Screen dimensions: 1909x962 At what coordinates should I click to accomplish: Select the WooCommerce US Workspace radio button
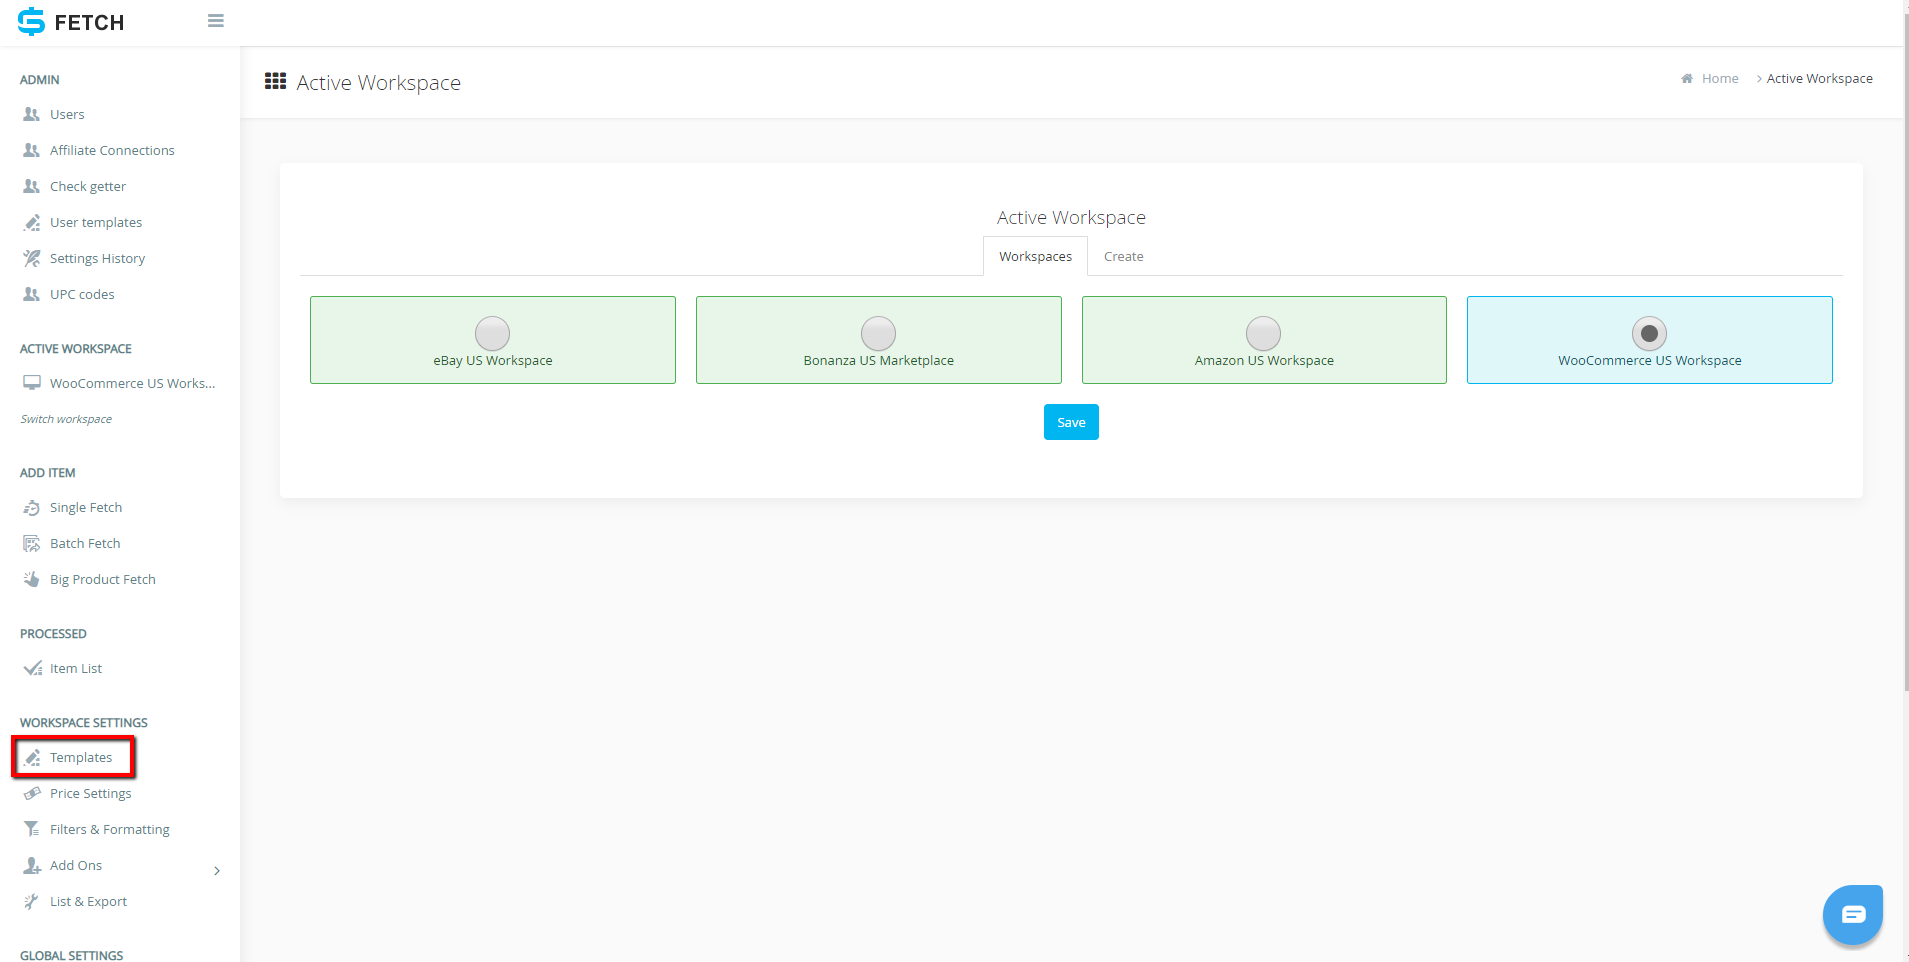point(1649,333)
